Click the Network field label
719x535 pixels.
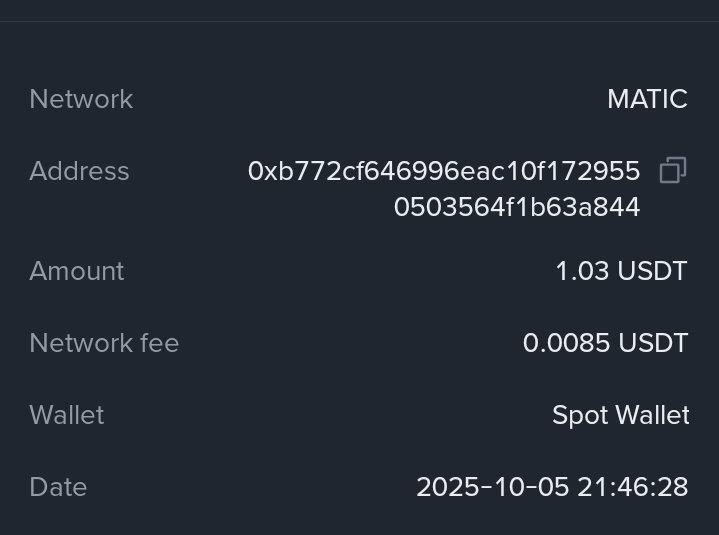[81, 99]
